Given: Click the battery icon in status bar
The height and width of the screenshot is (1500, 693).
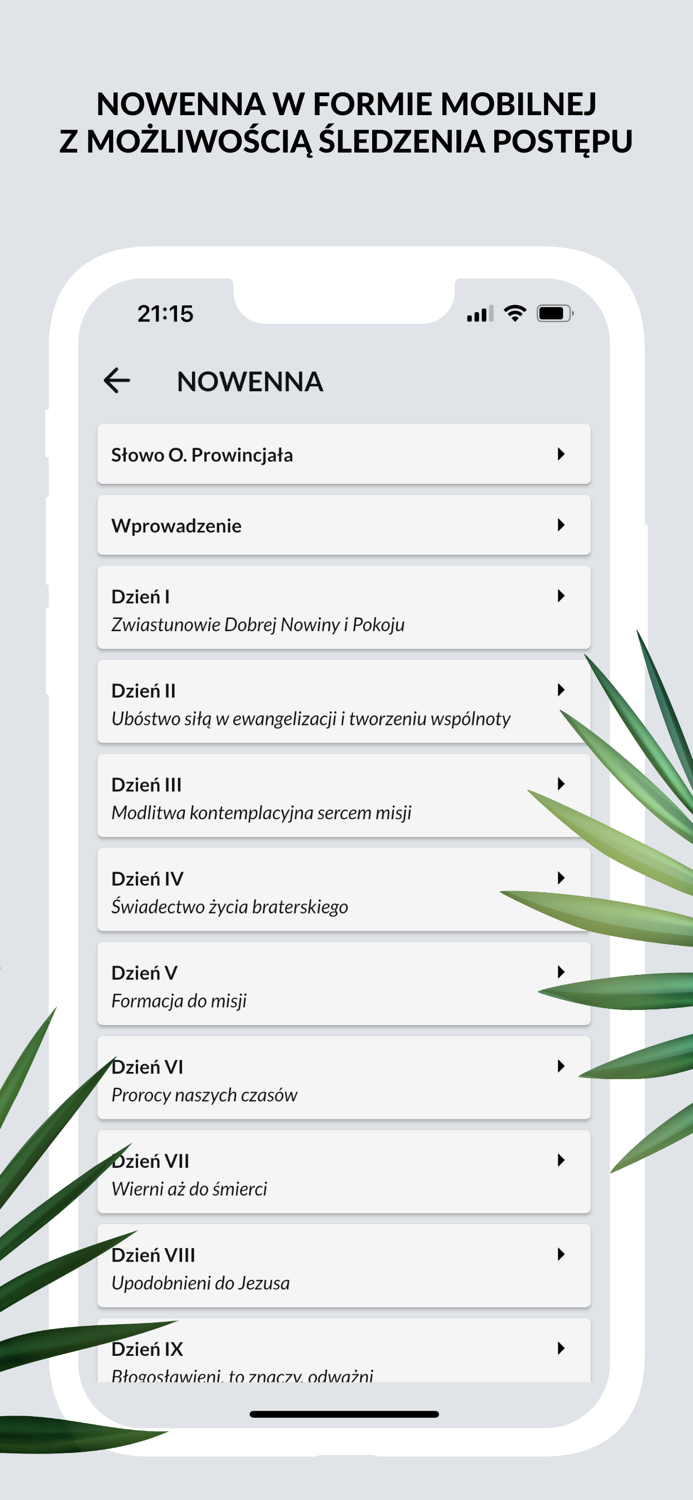Looking at the screenshot, I should (x=555, y=313).
